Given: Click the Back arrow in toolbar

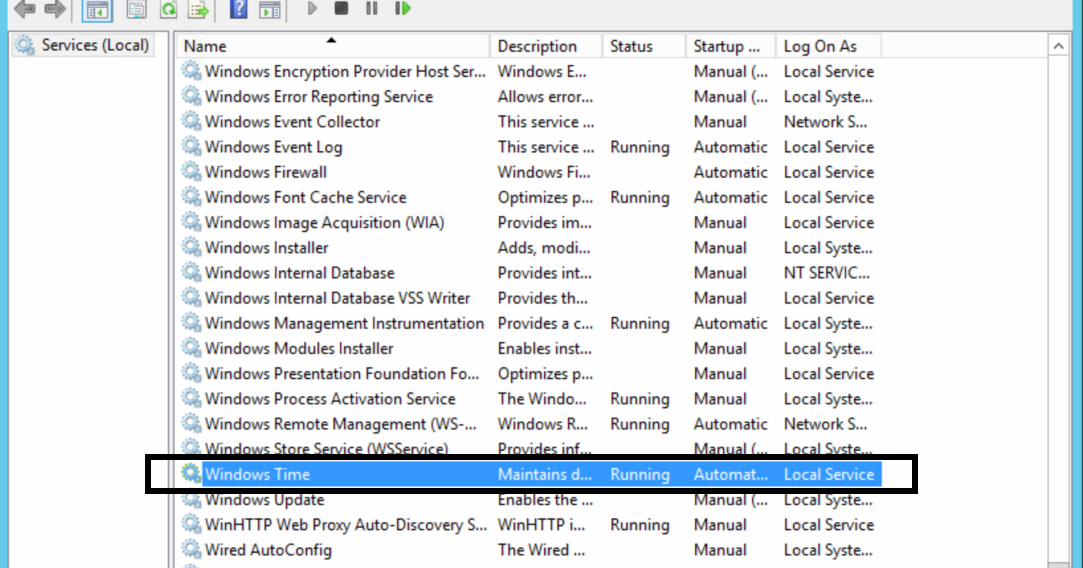Looking at the screenshot, I should [x=24, y=9].
